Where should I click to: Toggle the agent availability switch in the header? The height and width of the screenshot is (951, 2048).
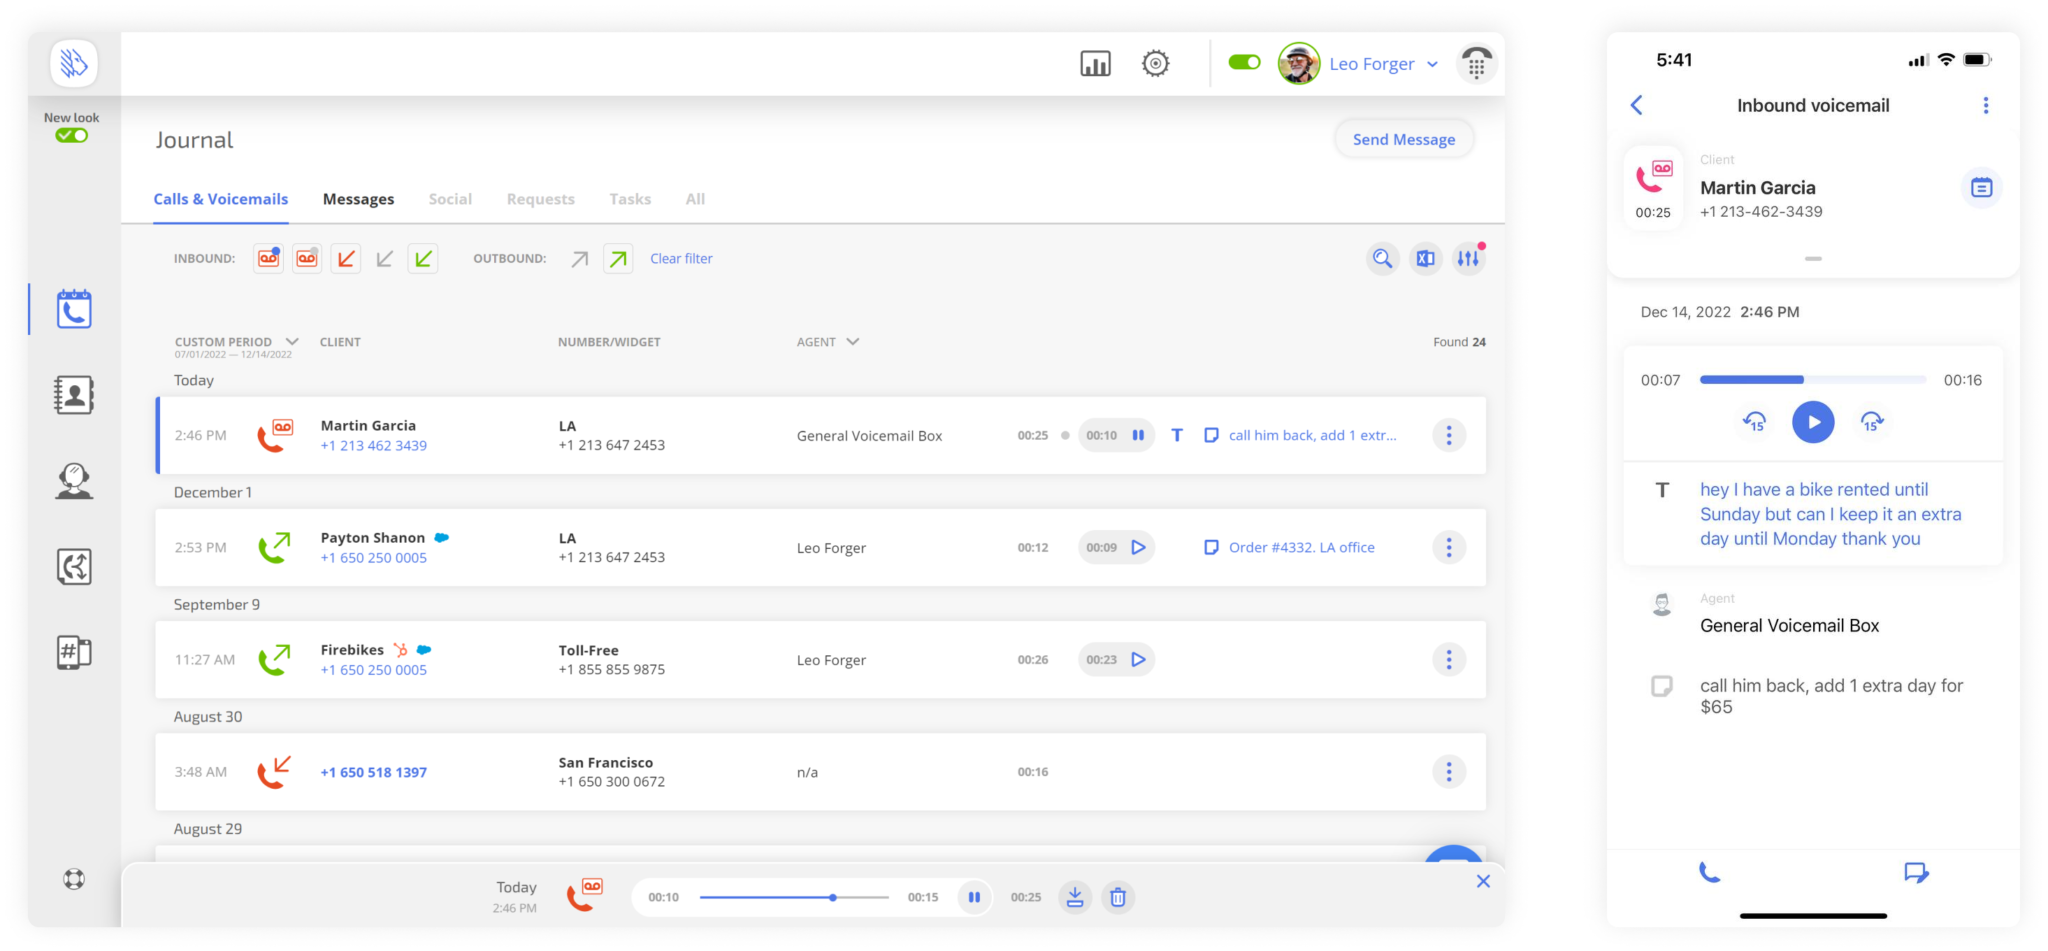point(1244,62)
